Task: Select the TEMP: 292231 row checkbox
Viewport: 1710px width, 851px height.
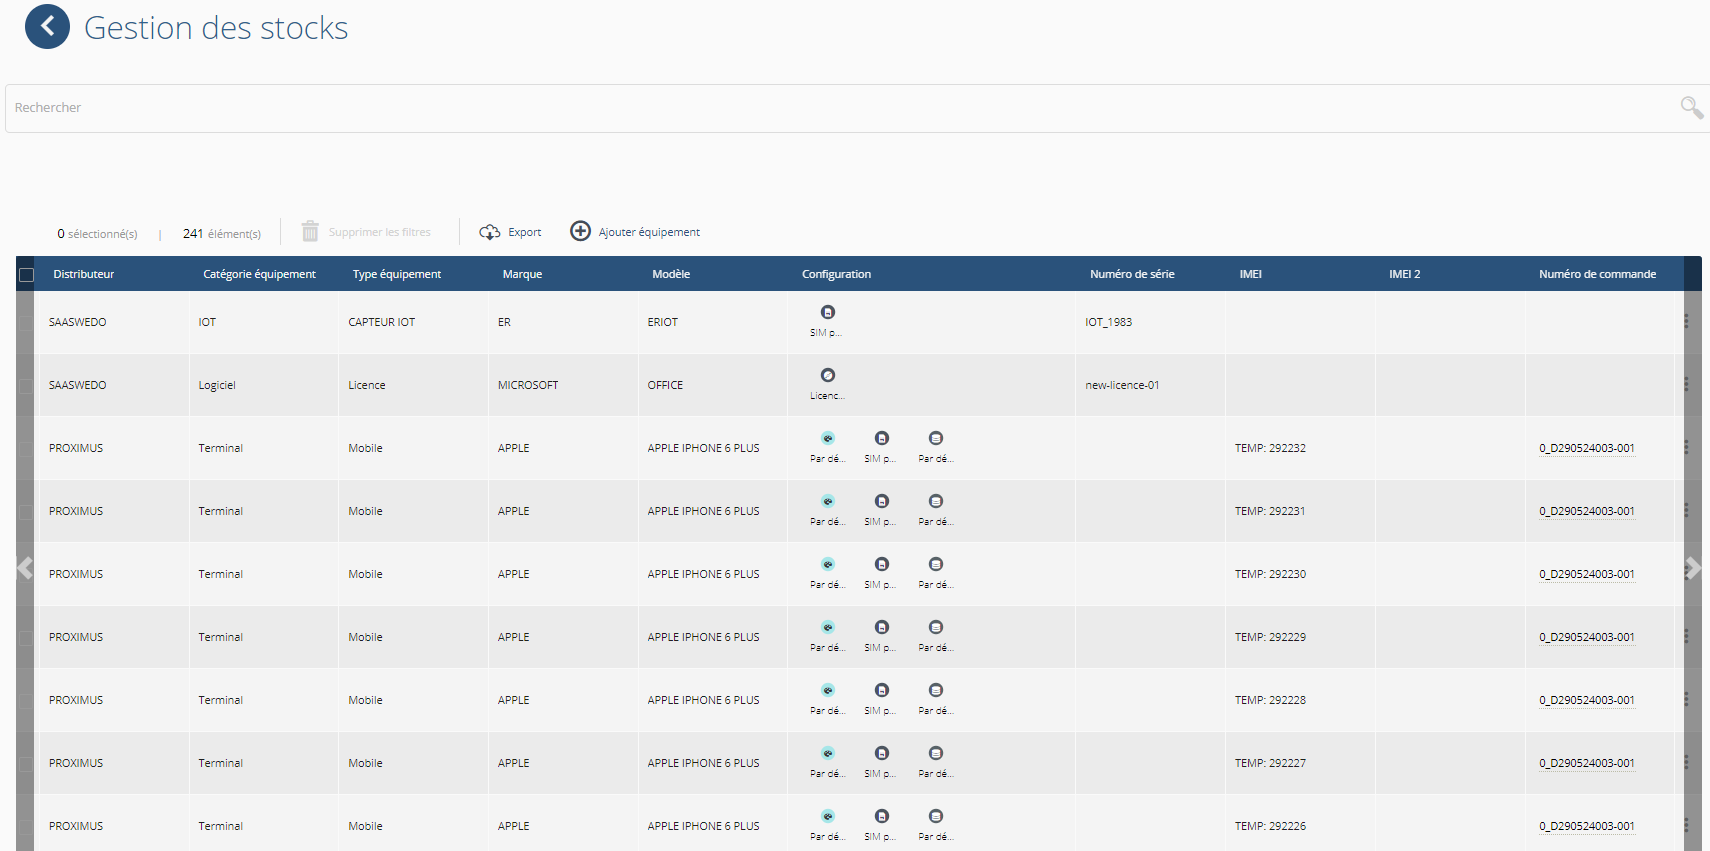Action: (26, 511)
